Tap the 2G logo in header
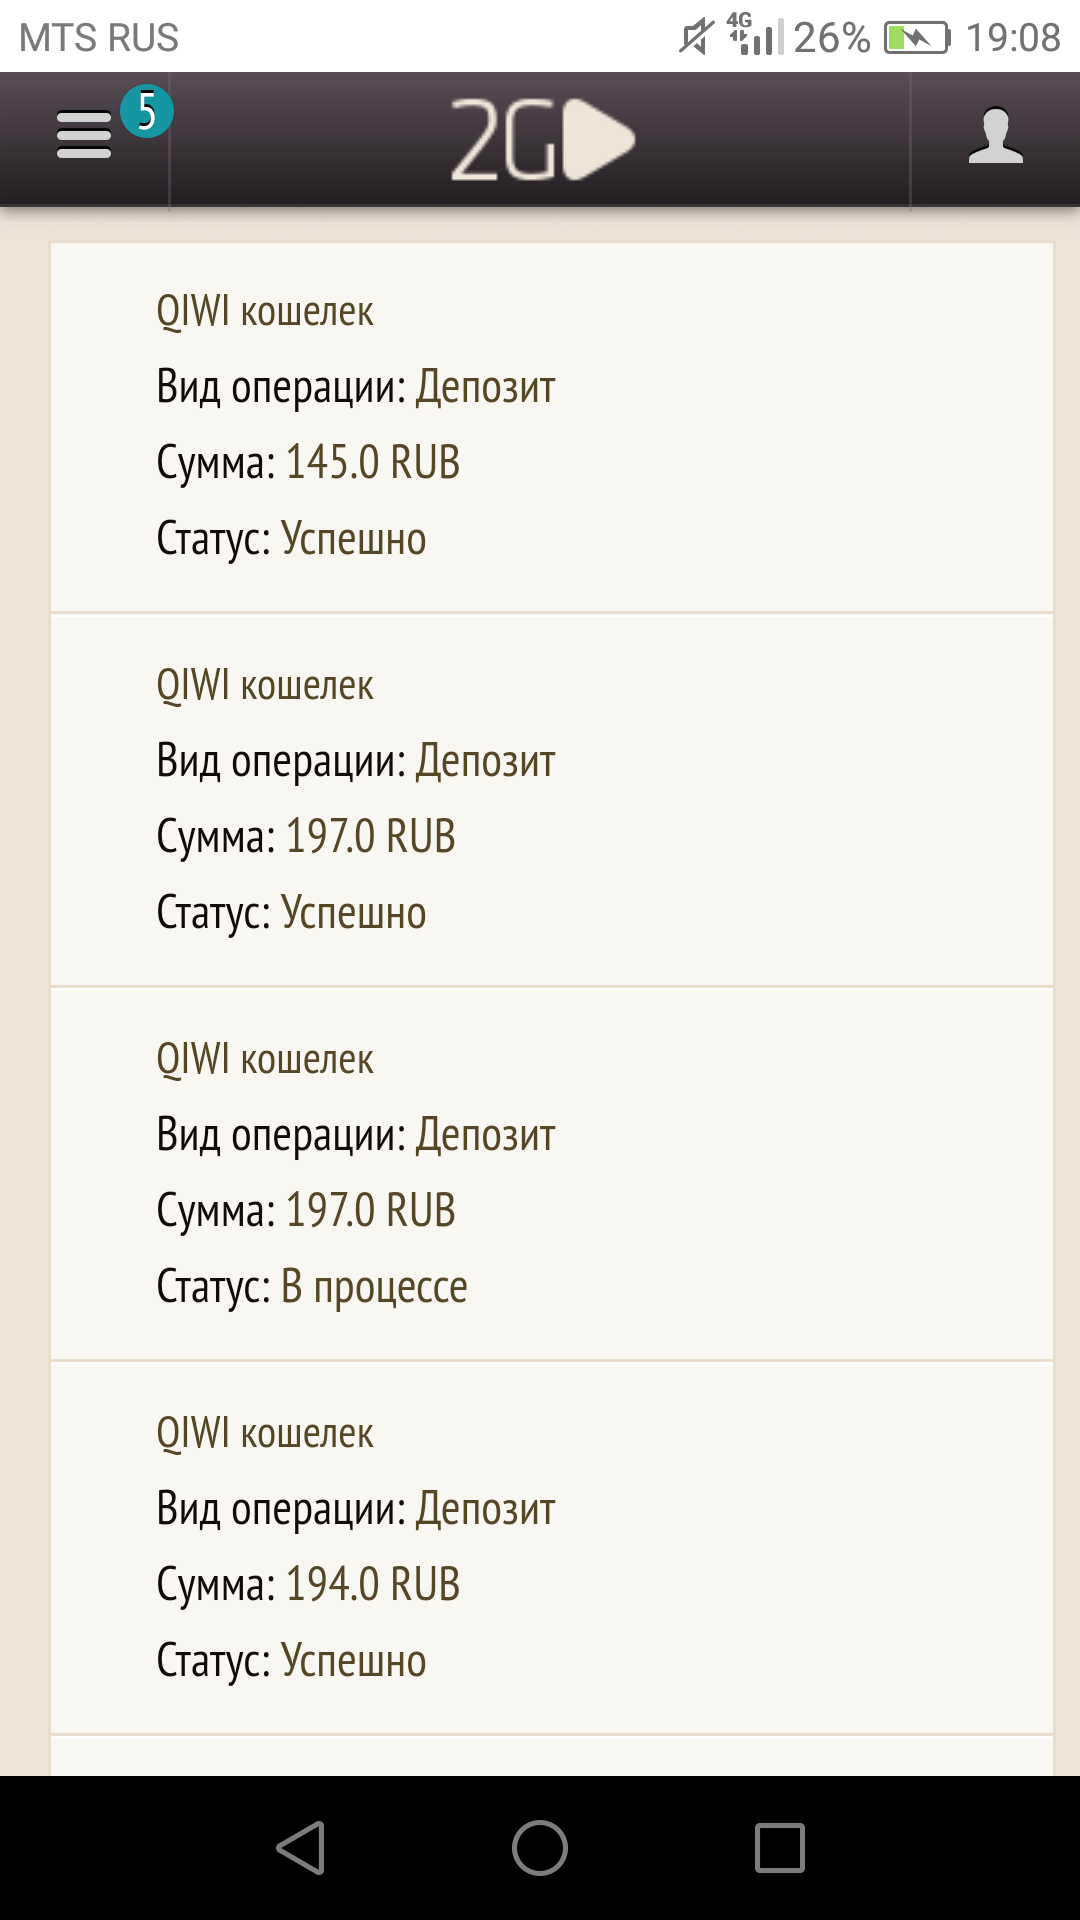The image size is (1080, 1920). coord(541,140)
